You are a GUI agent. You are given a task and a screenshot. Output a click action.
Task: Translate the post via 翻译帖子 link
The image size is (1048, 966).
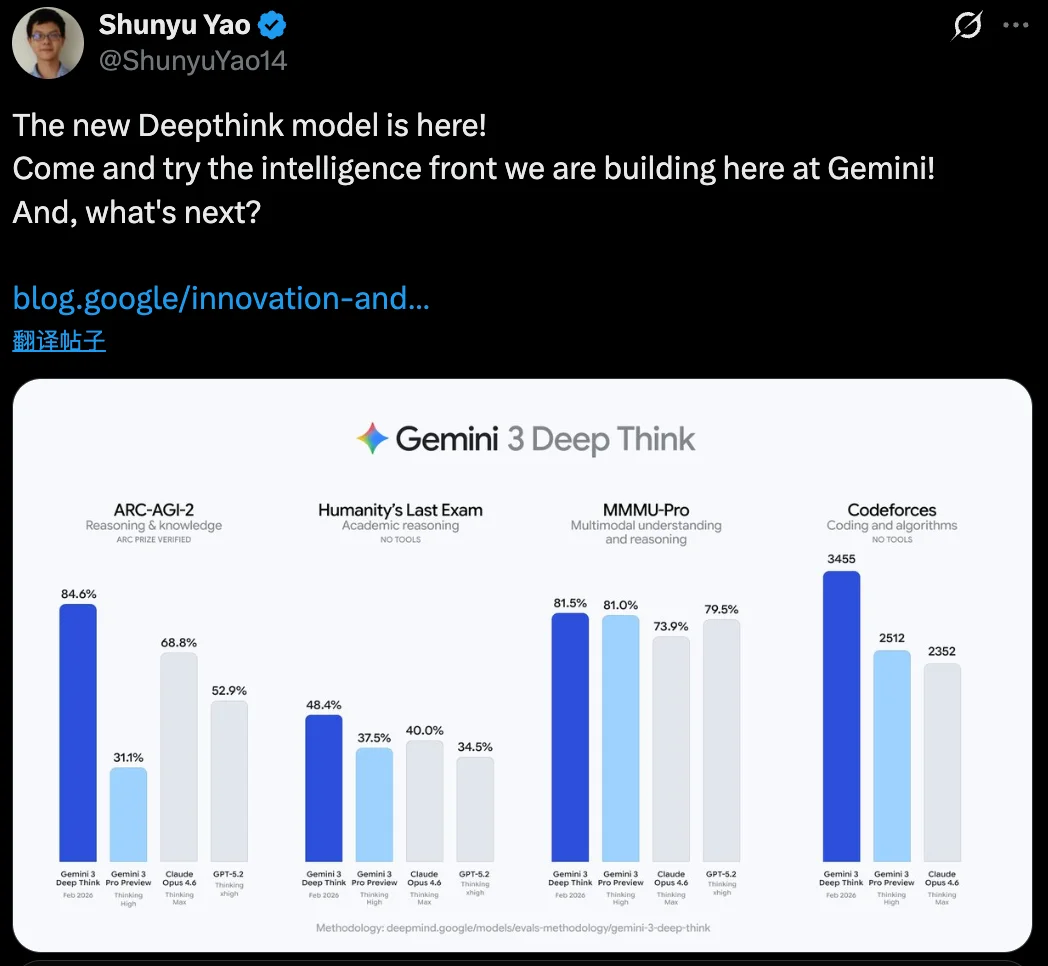click(x=59, y=341)
